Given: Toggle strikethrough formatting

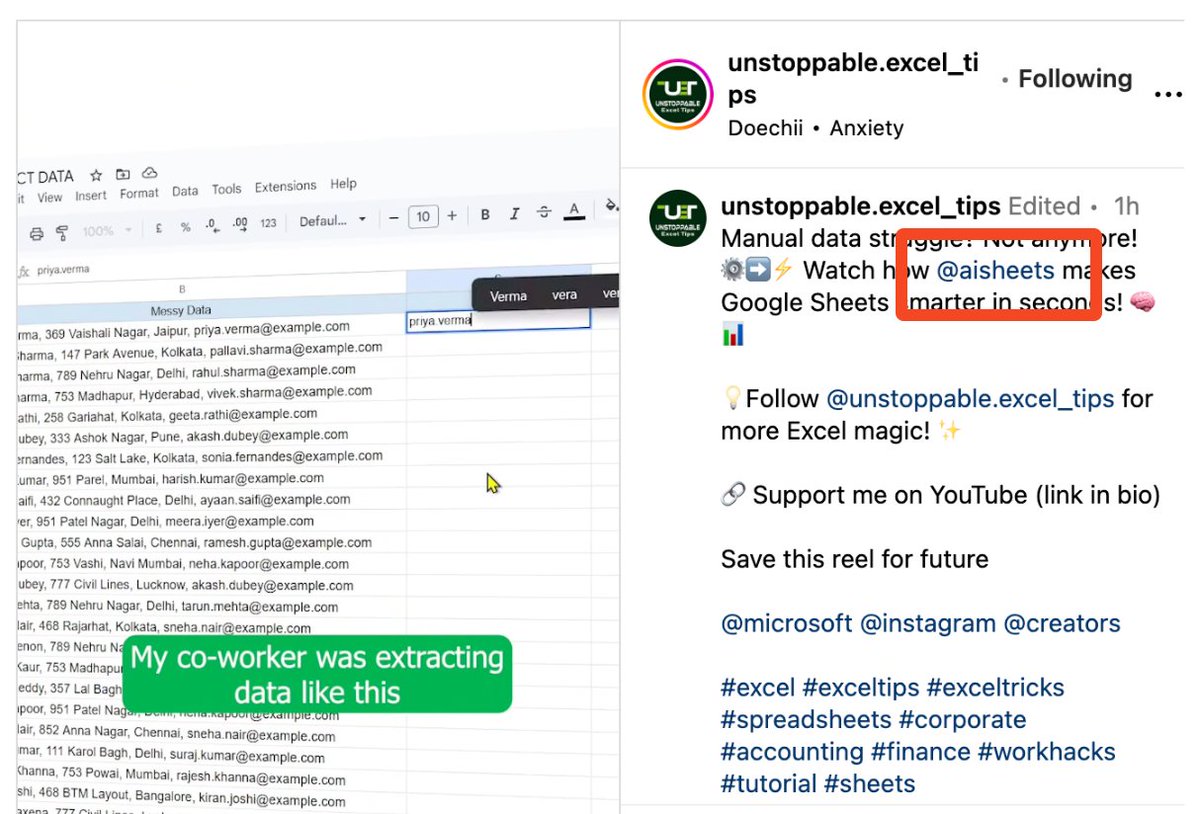Looking at the screenshot, I should point(544,212).
